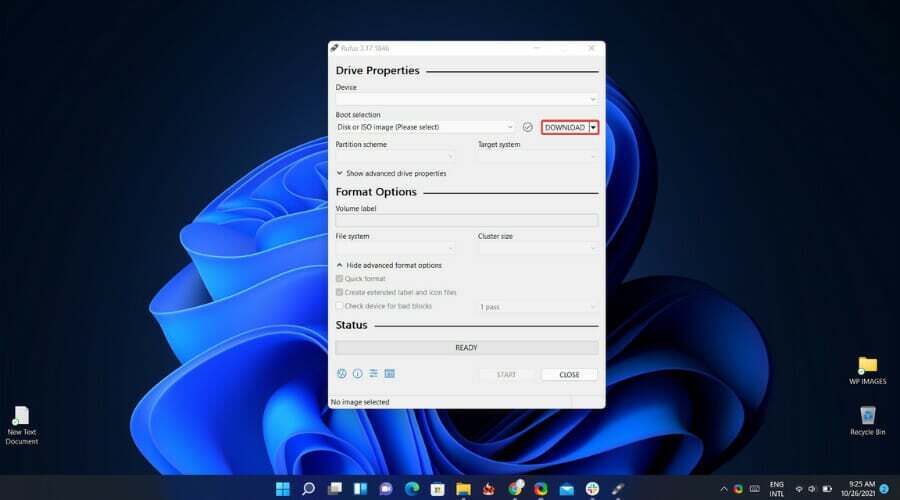Open Microsoft Store taskbar icon
Image resolution: width=900 pixels, height=500 pixels.
tap(437, 489)
